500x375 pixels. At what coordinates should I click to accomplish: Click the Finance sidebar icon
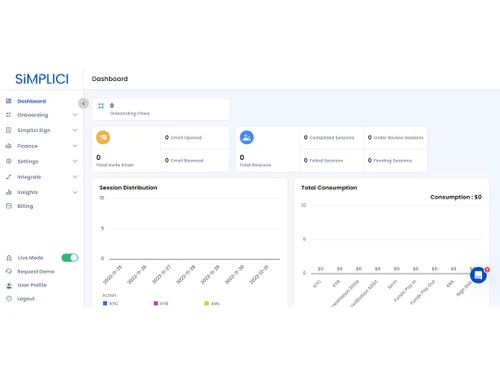click(9, 146)
